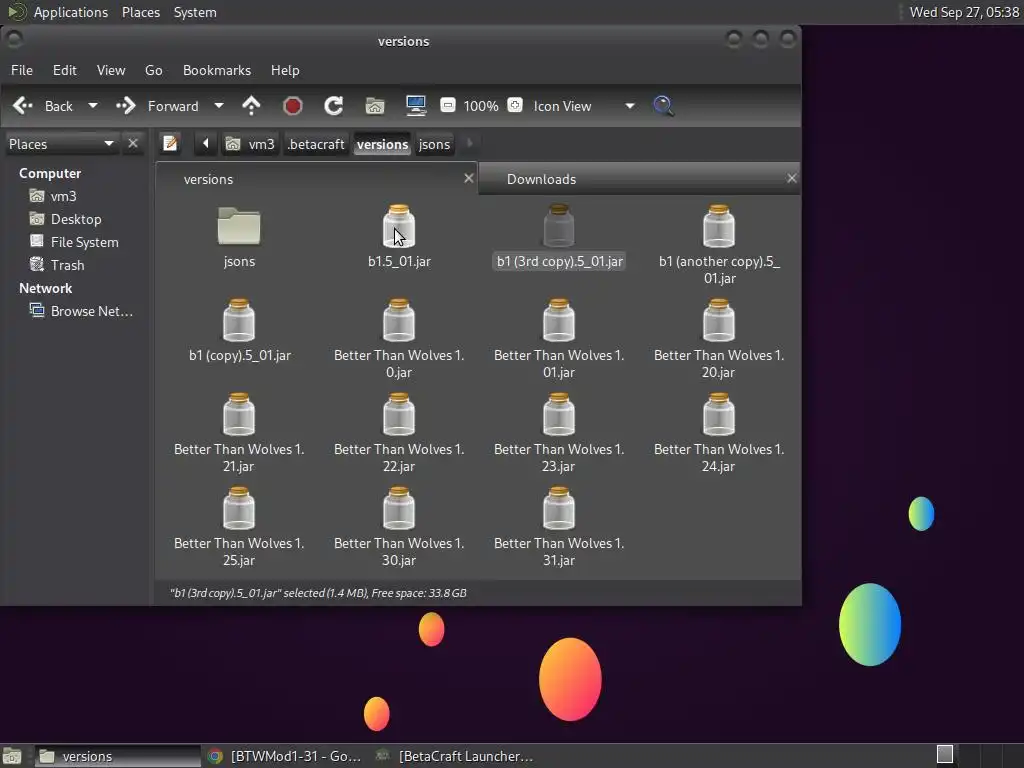The image size is (1024, 768).
Task: Switch to the versions tab
Action: pos(317,179)
